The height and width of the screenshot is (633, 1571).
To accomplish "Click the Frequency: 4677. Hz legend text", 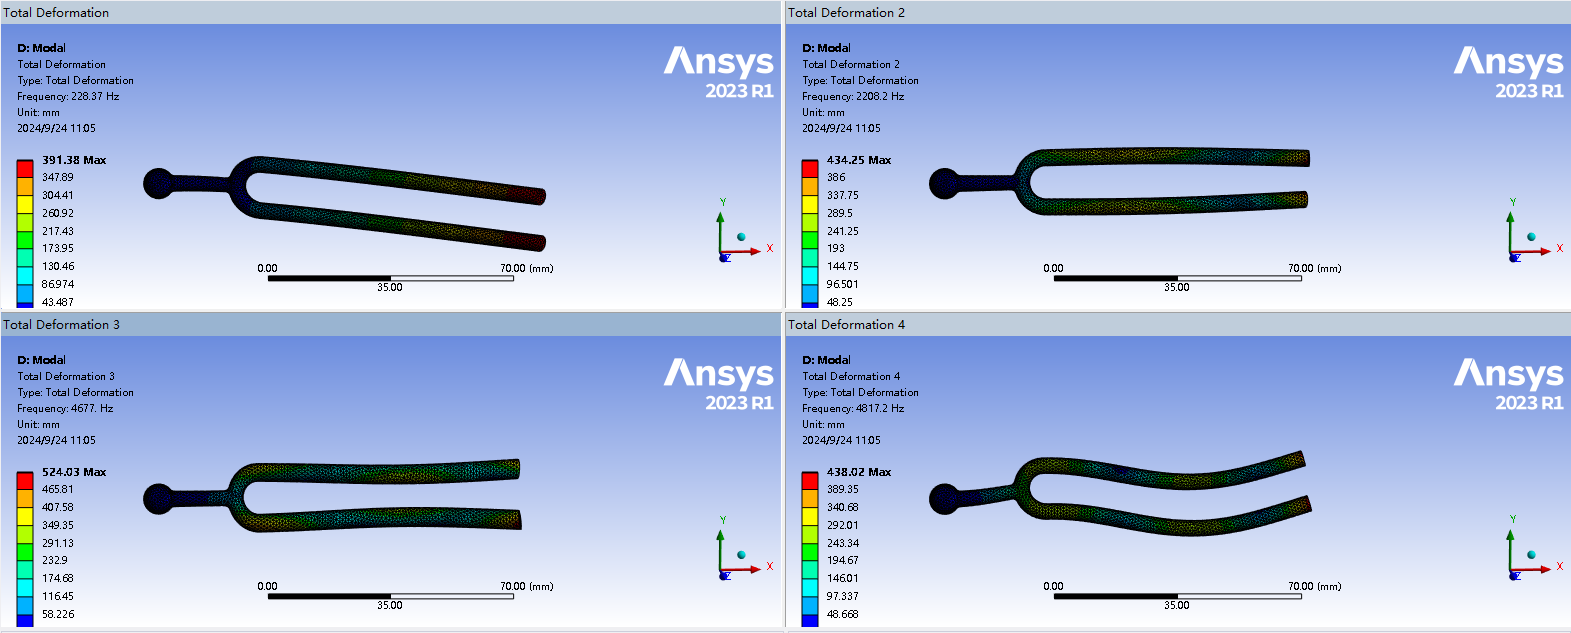I will [65, 408].
